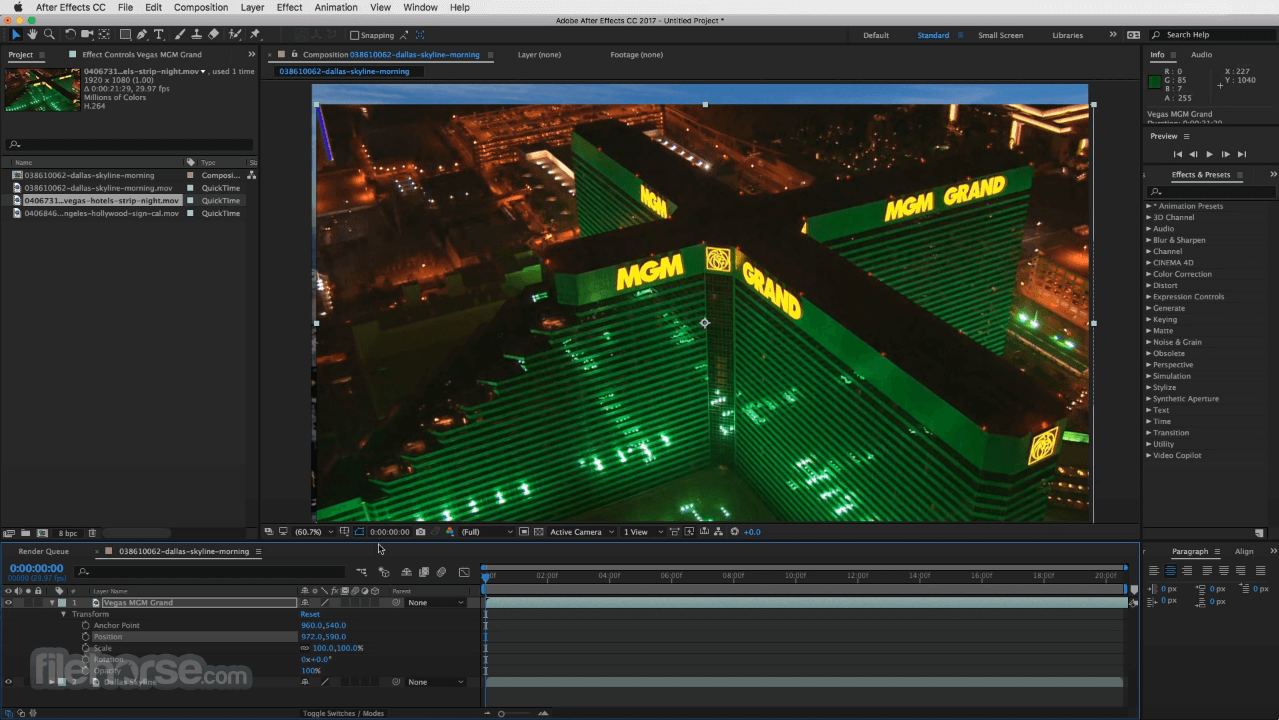Image resolution: width=1279 pixels, height=720 pixels.
Task: Select the Rectangle shape tool
Action: pyautogui.click(x=125, y=35)
